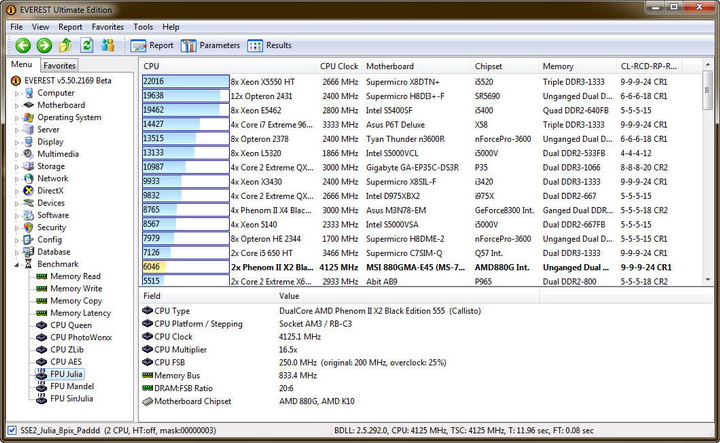Select the CPU AES benchmark

click(66, 362)
